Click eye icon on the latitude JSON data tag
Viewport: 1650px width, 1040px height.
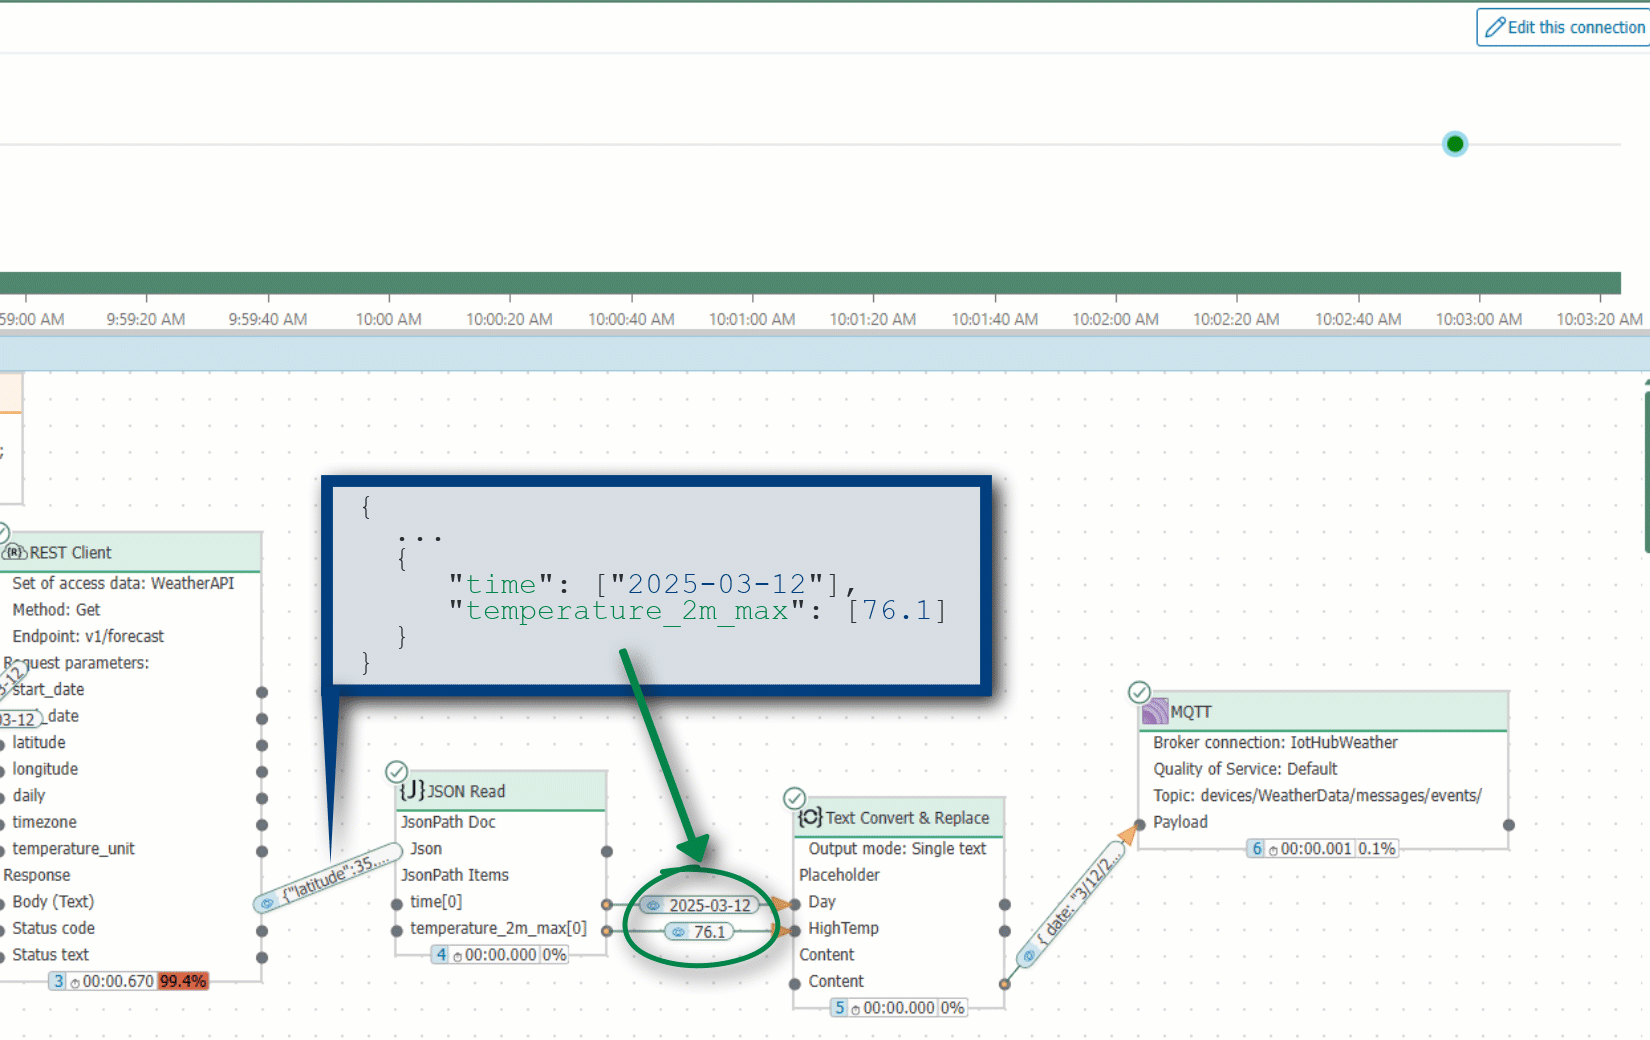point(267,903)
